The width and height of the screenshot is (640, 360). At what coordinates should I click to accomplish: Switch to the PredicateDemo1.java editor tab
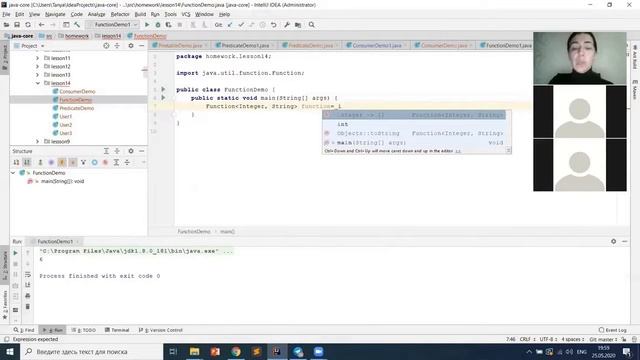pyautogui.click(x=244, y=45)
